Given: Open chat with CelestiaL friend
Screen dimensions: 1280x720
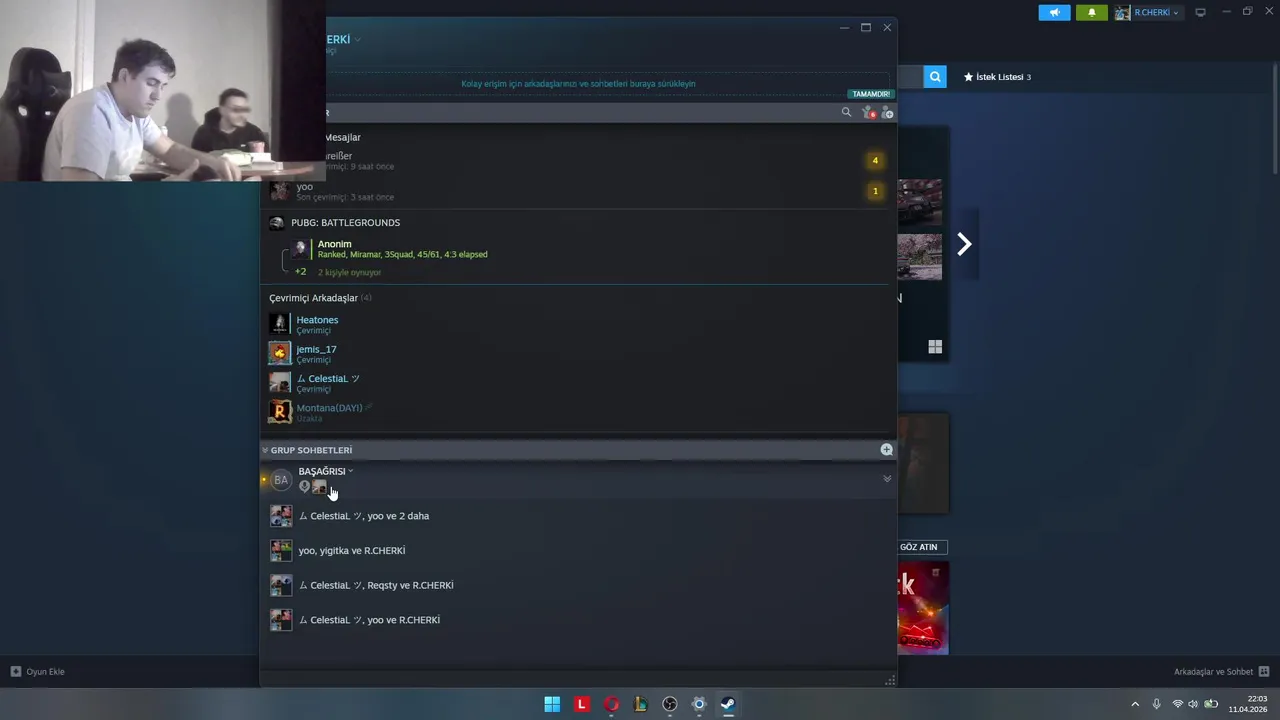Looking at the screenshot, I should (578, 383).
